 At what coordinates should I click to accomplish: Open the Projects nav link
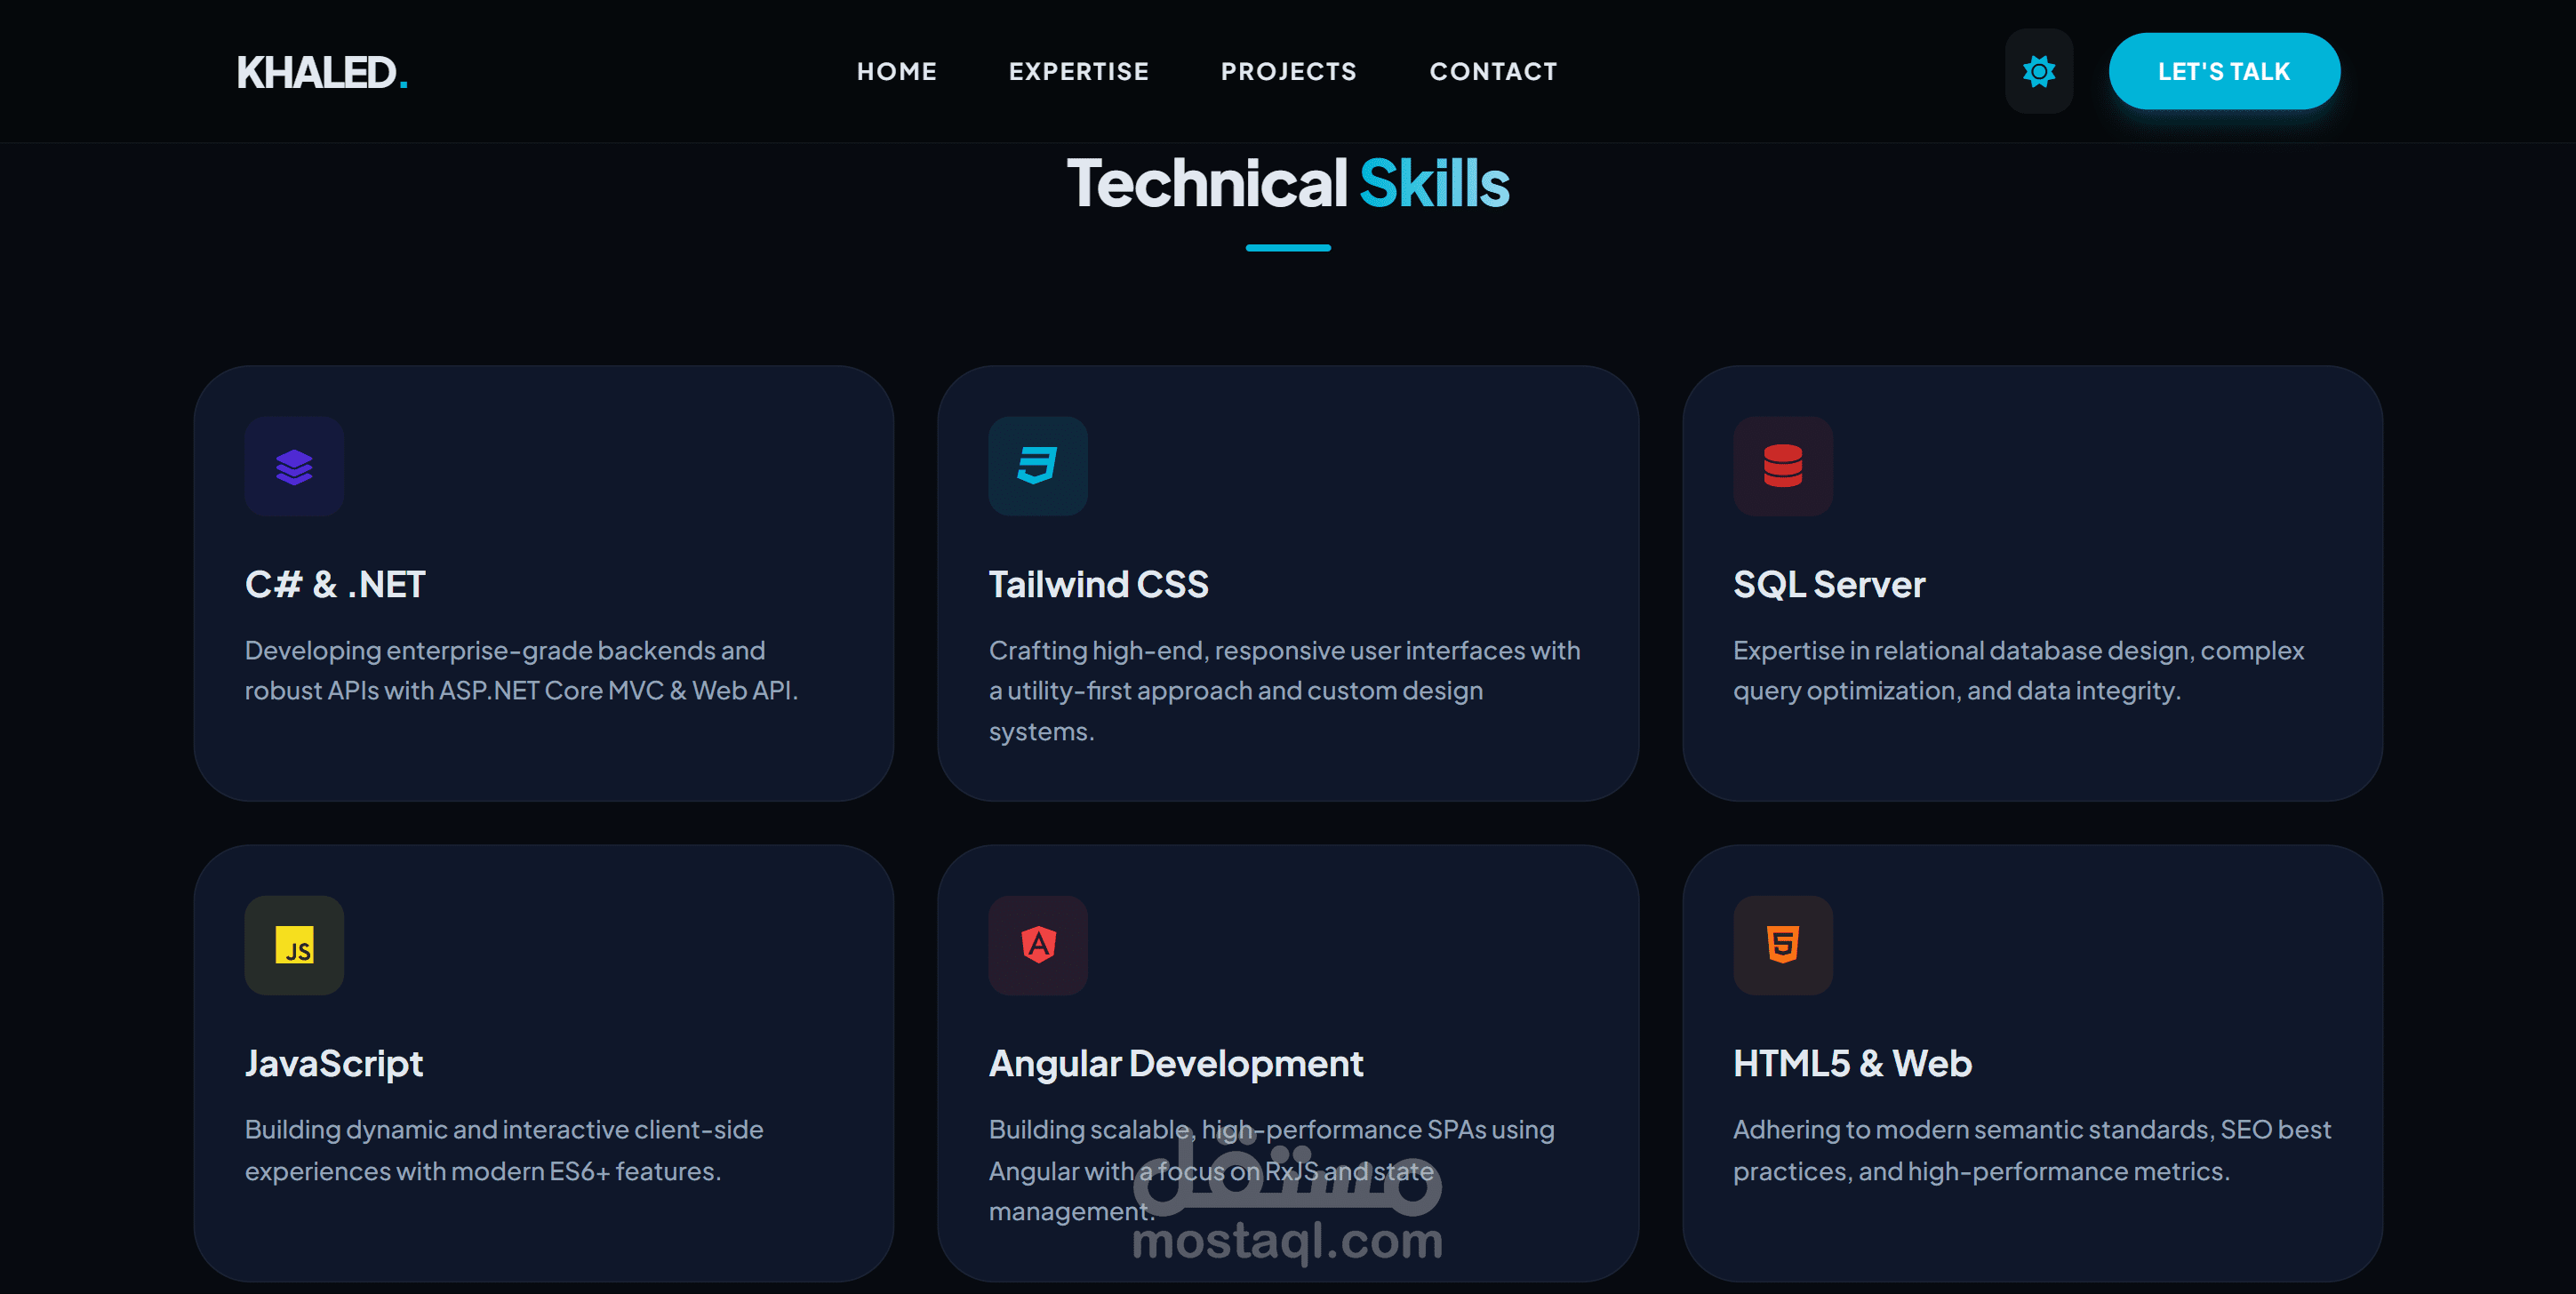1288,71
